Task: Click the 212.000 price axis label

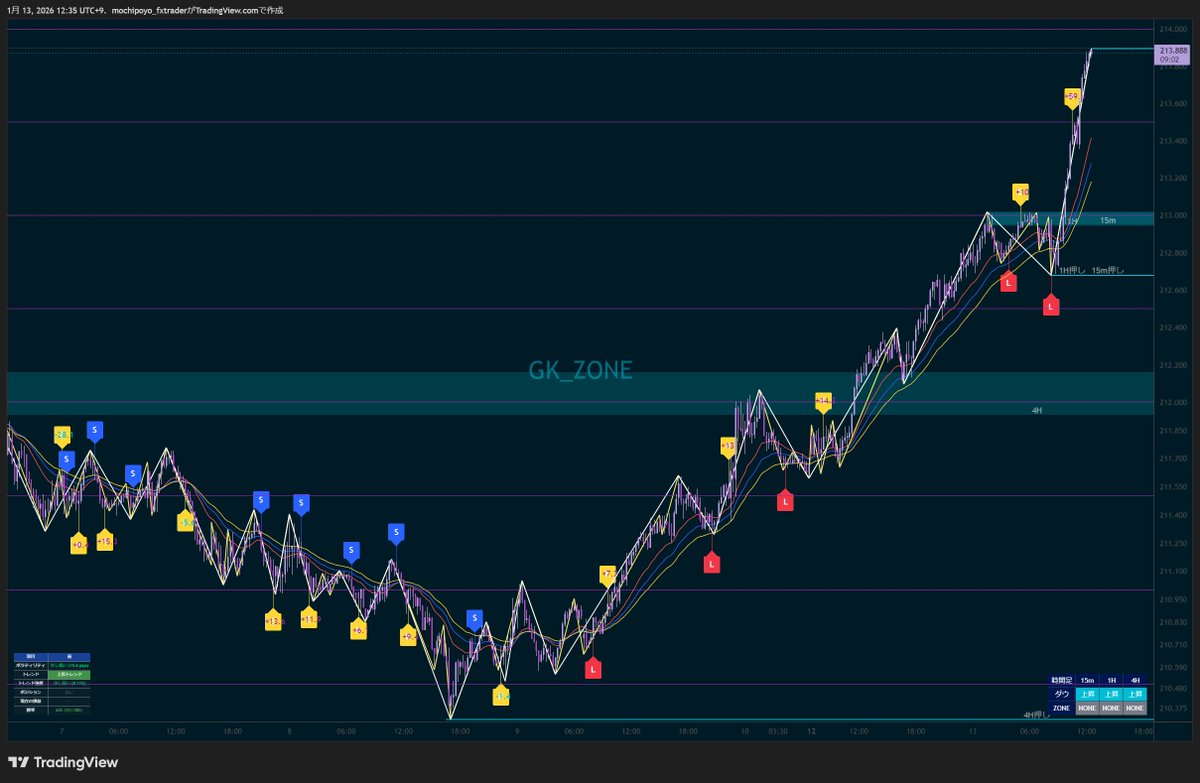Action: pos(1172,402)
